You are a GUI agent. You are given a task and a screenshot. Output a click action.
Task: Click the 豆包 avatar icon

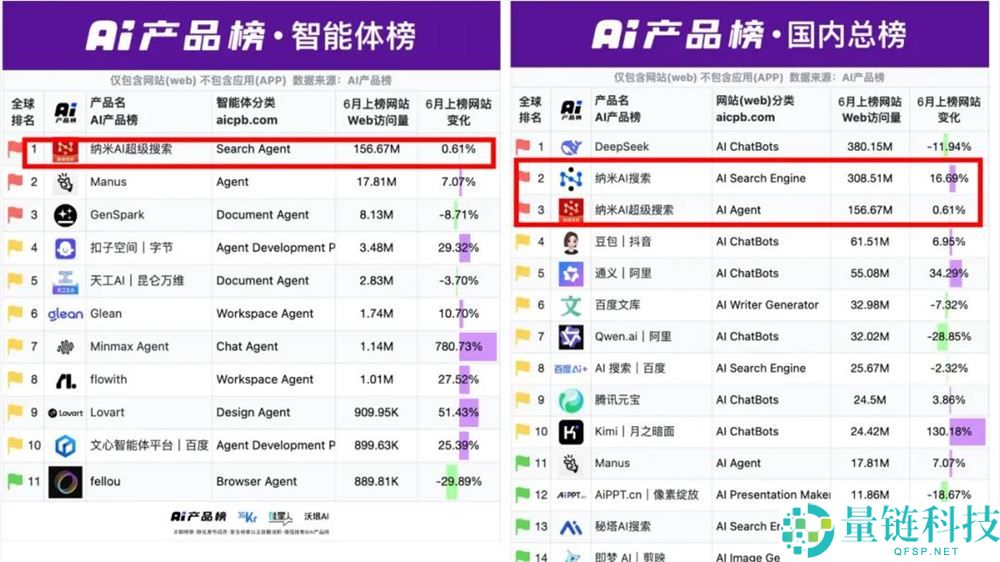[x=571, y=242]
